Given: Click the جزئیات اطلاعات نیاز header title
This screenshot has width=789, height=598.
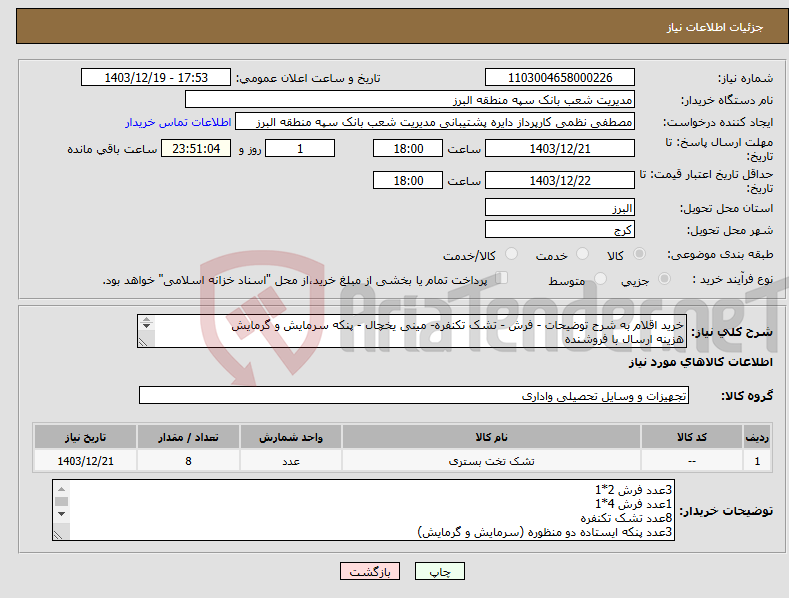Looking at the screenshot, I should click(x=715, y=27).
